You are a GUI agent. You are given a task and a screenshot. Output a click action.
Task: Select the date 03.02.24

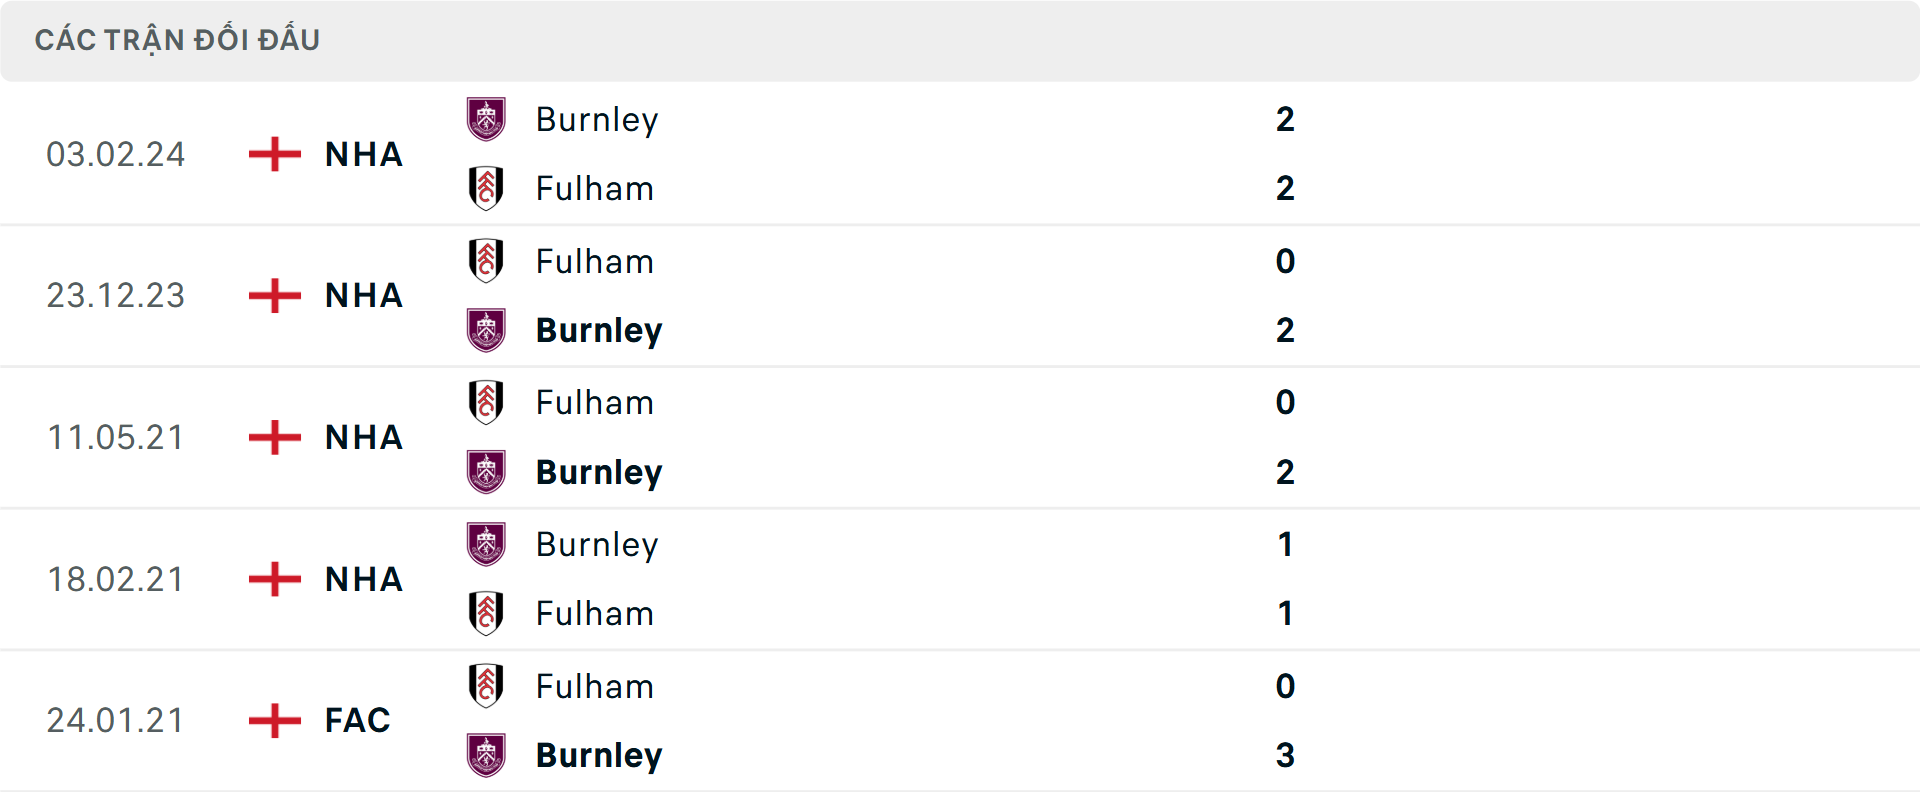(116, 154)
